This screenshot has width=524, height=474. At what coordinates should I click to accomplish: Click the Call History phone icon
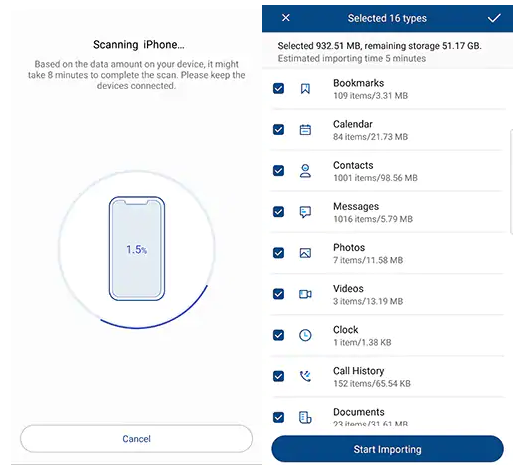(x=305, y=376)
